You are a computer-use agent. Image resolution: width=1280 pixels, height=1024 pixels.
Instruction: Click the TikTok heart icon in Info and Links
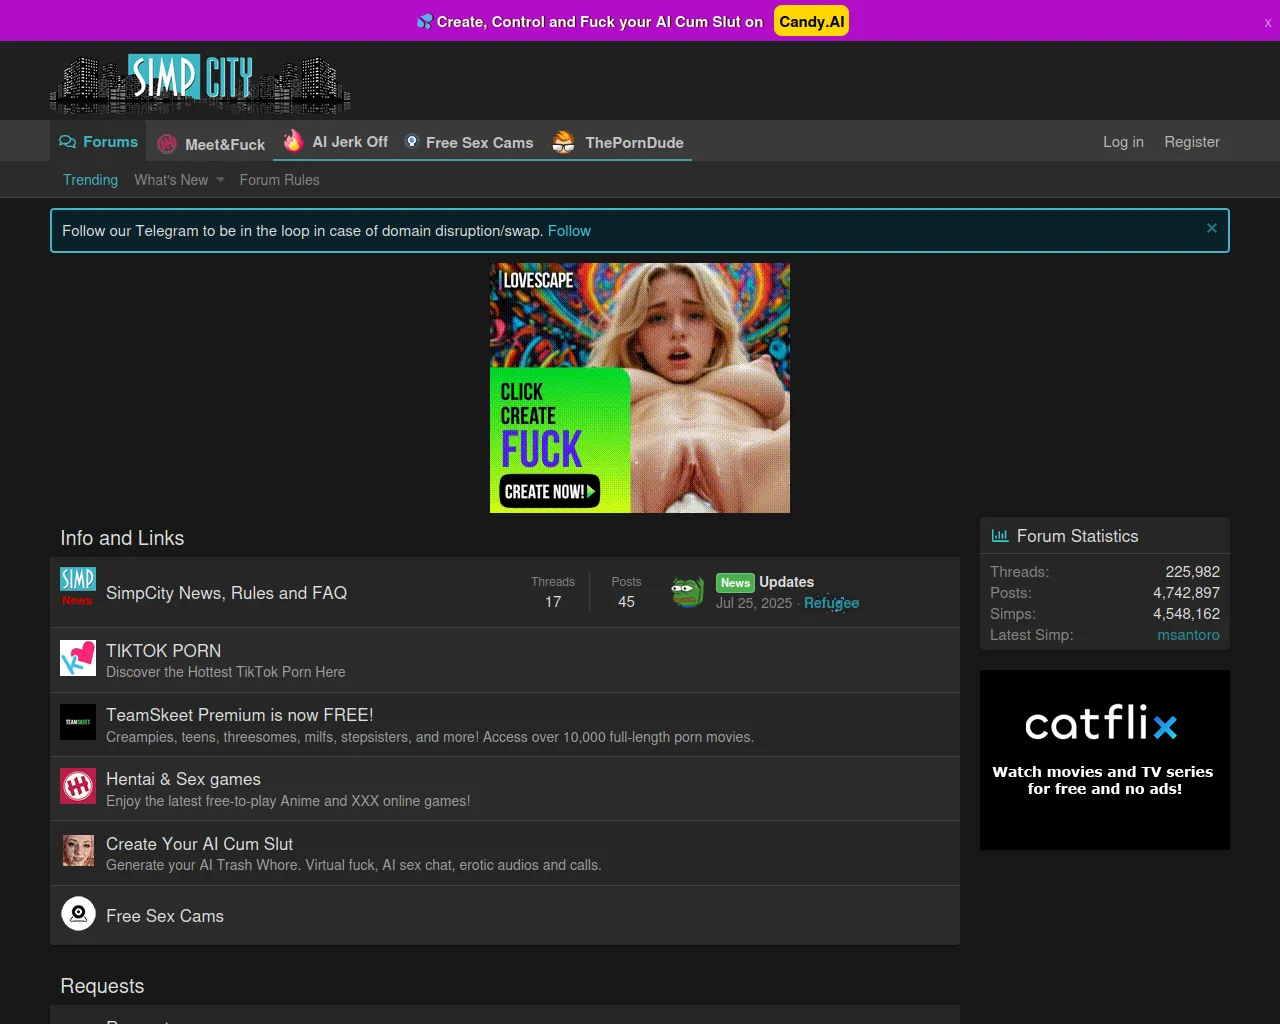(78, 658)
